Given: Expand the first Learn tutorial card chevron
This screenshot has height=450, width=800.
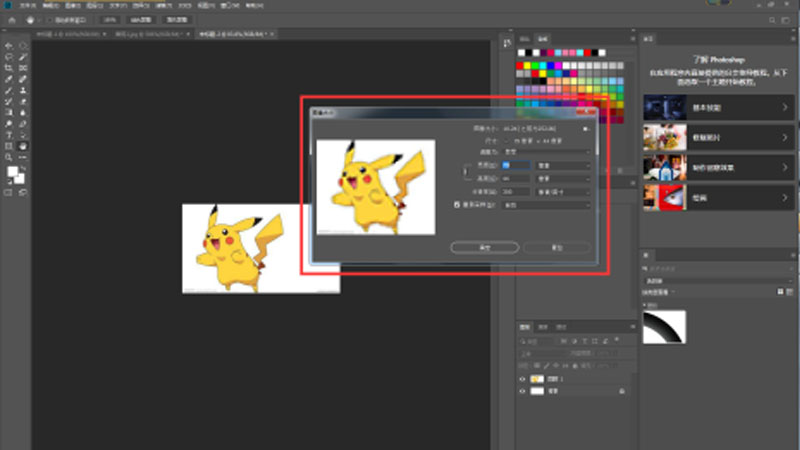Looking at the screenshot, I should [x=785, y=108].
